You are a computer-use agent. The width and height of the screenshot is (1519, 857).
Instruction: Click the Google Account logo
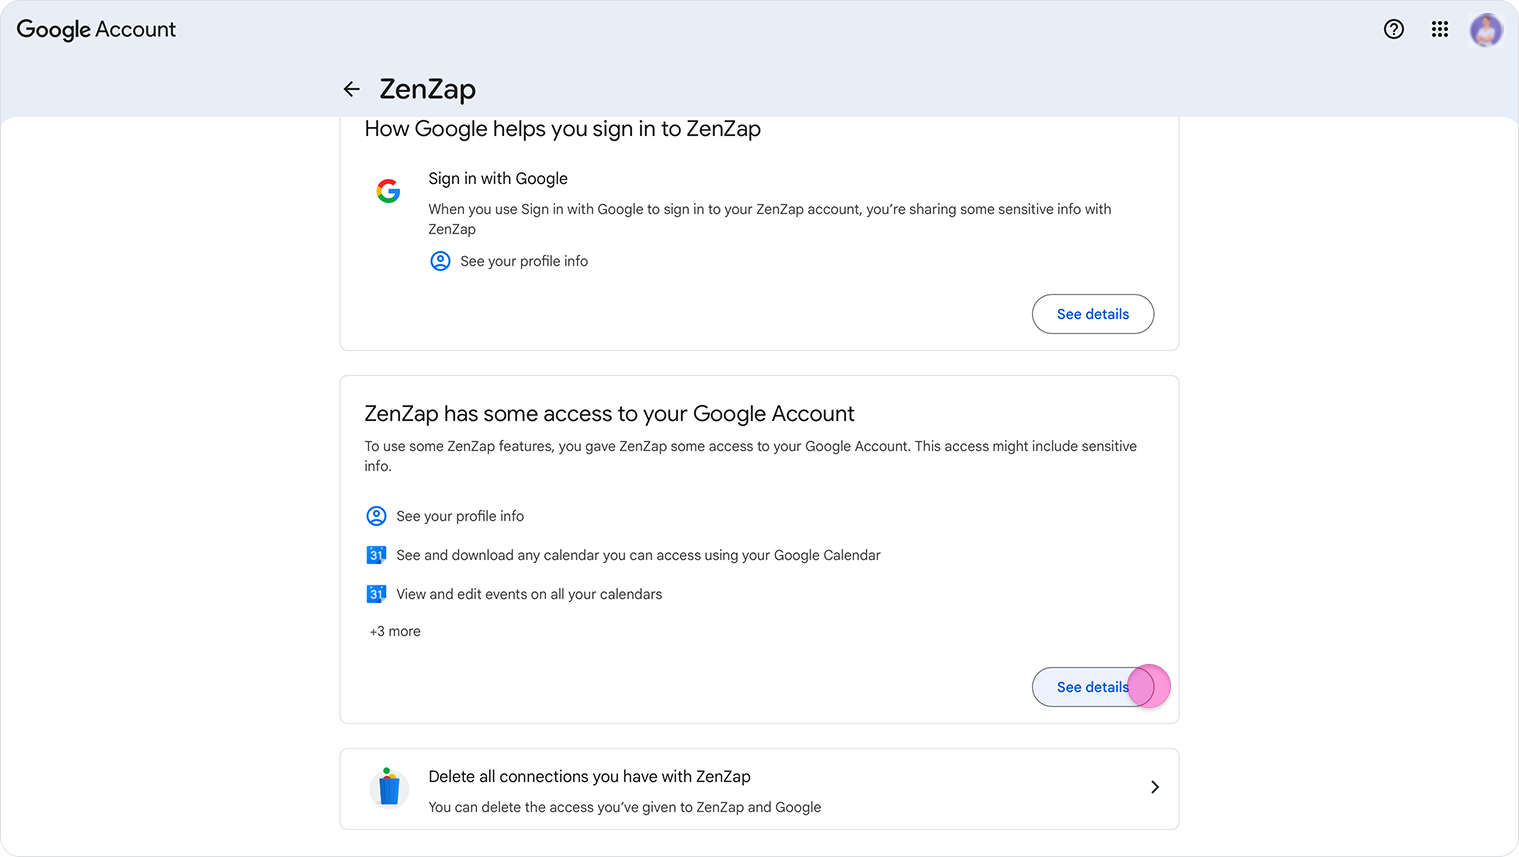click(96, 29)
